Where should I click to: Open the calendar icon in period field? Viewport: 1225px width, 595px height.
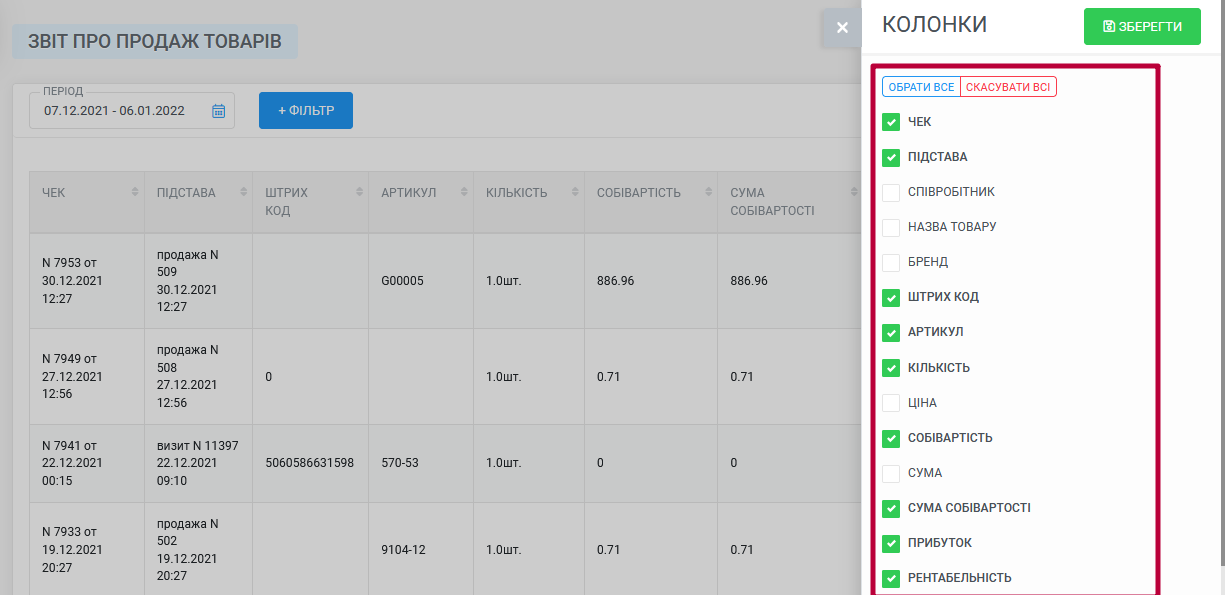click(219, 111)
